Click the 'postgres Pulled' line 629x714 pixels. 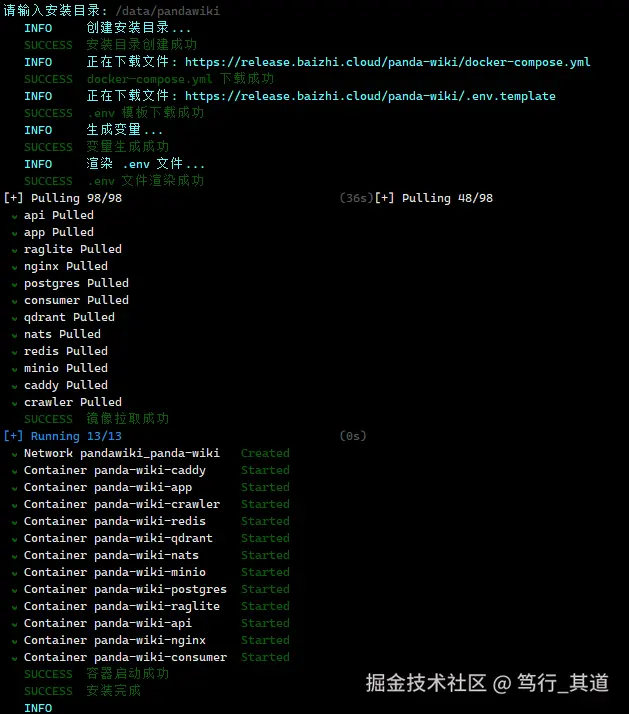click(x=77, y=283)
